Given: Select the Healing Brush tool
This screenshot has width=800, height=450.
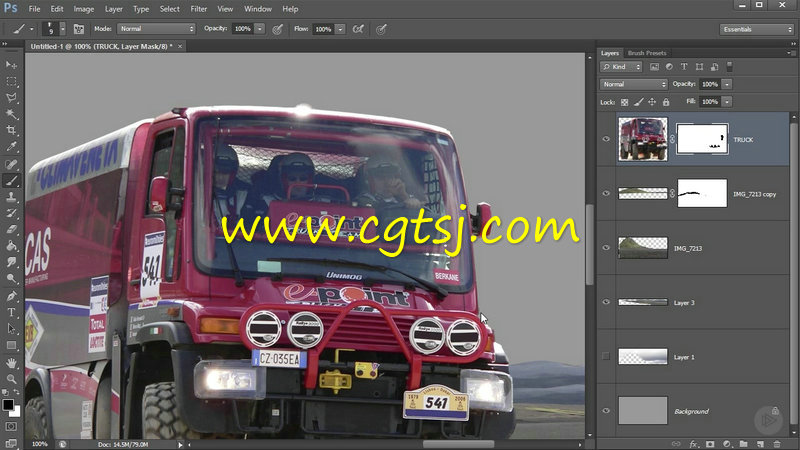Looking at the screenshot, I should click(x=11, y=164).
